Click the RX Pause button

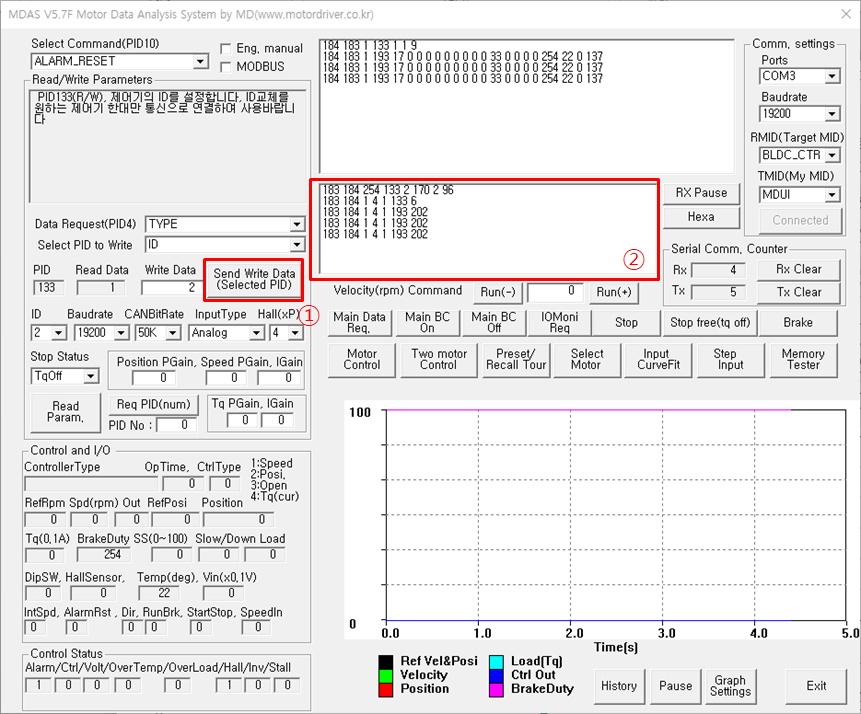(701, 192)
